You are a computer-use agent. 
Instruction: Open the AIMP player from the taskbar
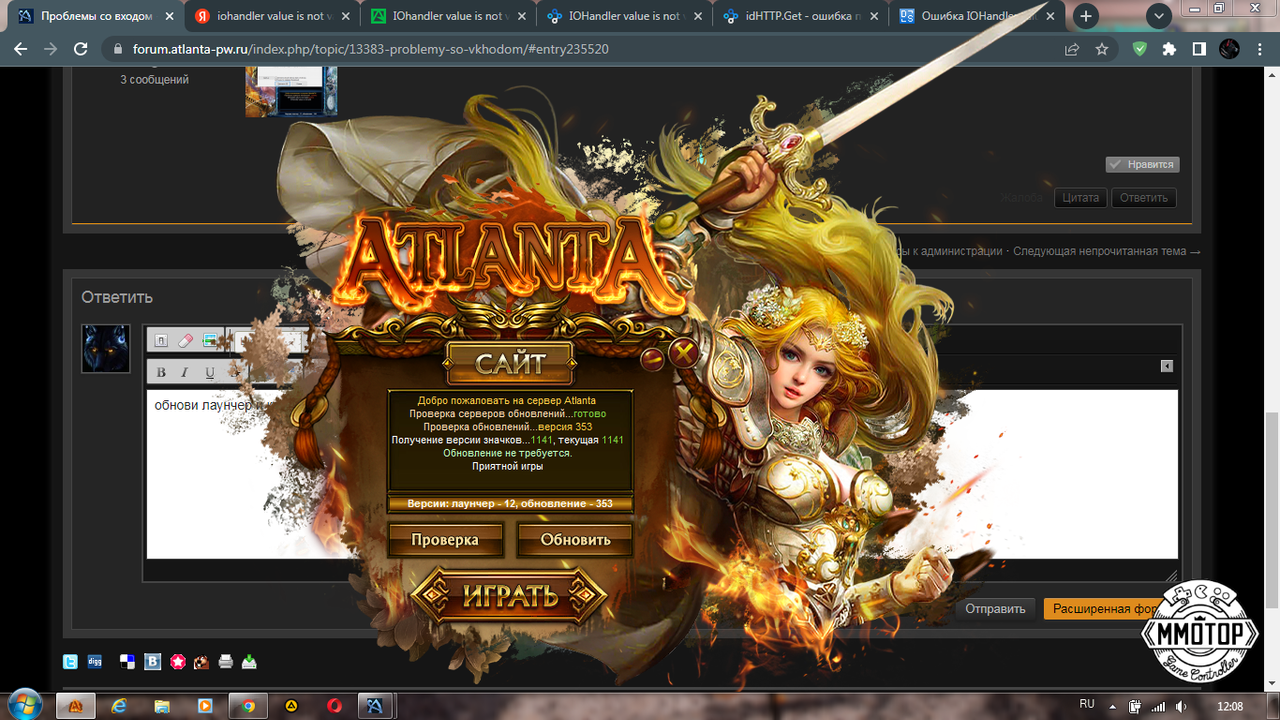[291, 705]
